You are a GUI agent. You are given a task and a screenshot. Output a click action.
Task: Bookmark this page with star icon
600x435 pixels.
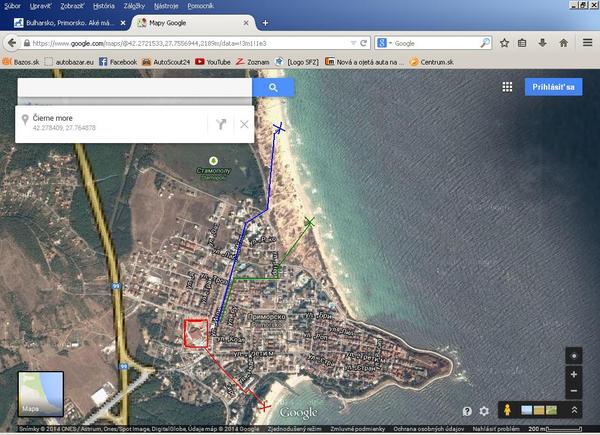point(505,43)
